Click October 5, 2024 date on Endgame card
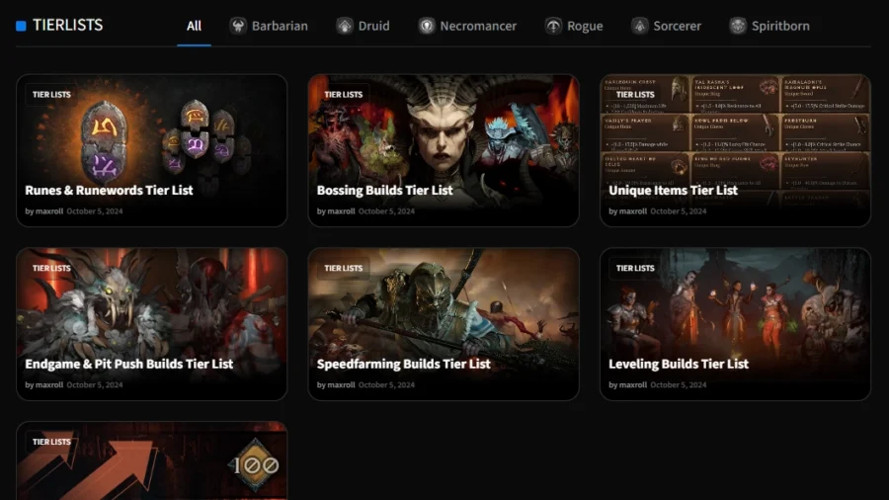 94,384
